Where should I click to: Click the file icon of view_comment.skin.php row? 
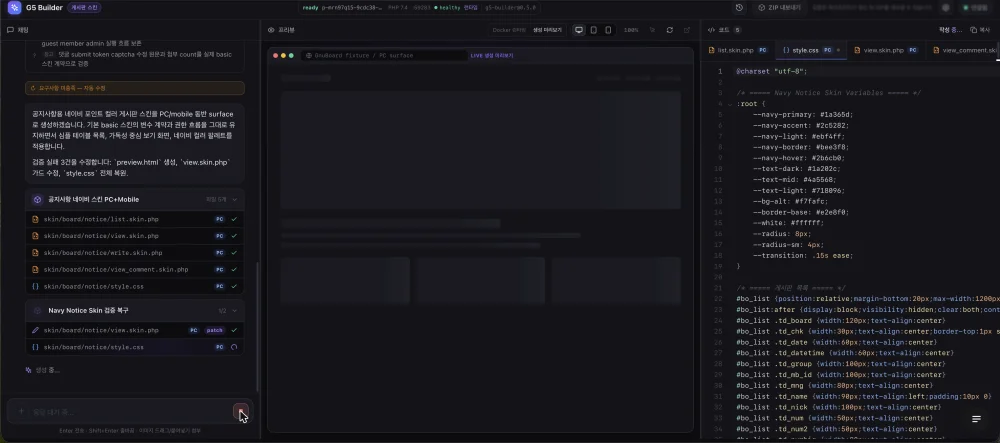click(36, 270)
